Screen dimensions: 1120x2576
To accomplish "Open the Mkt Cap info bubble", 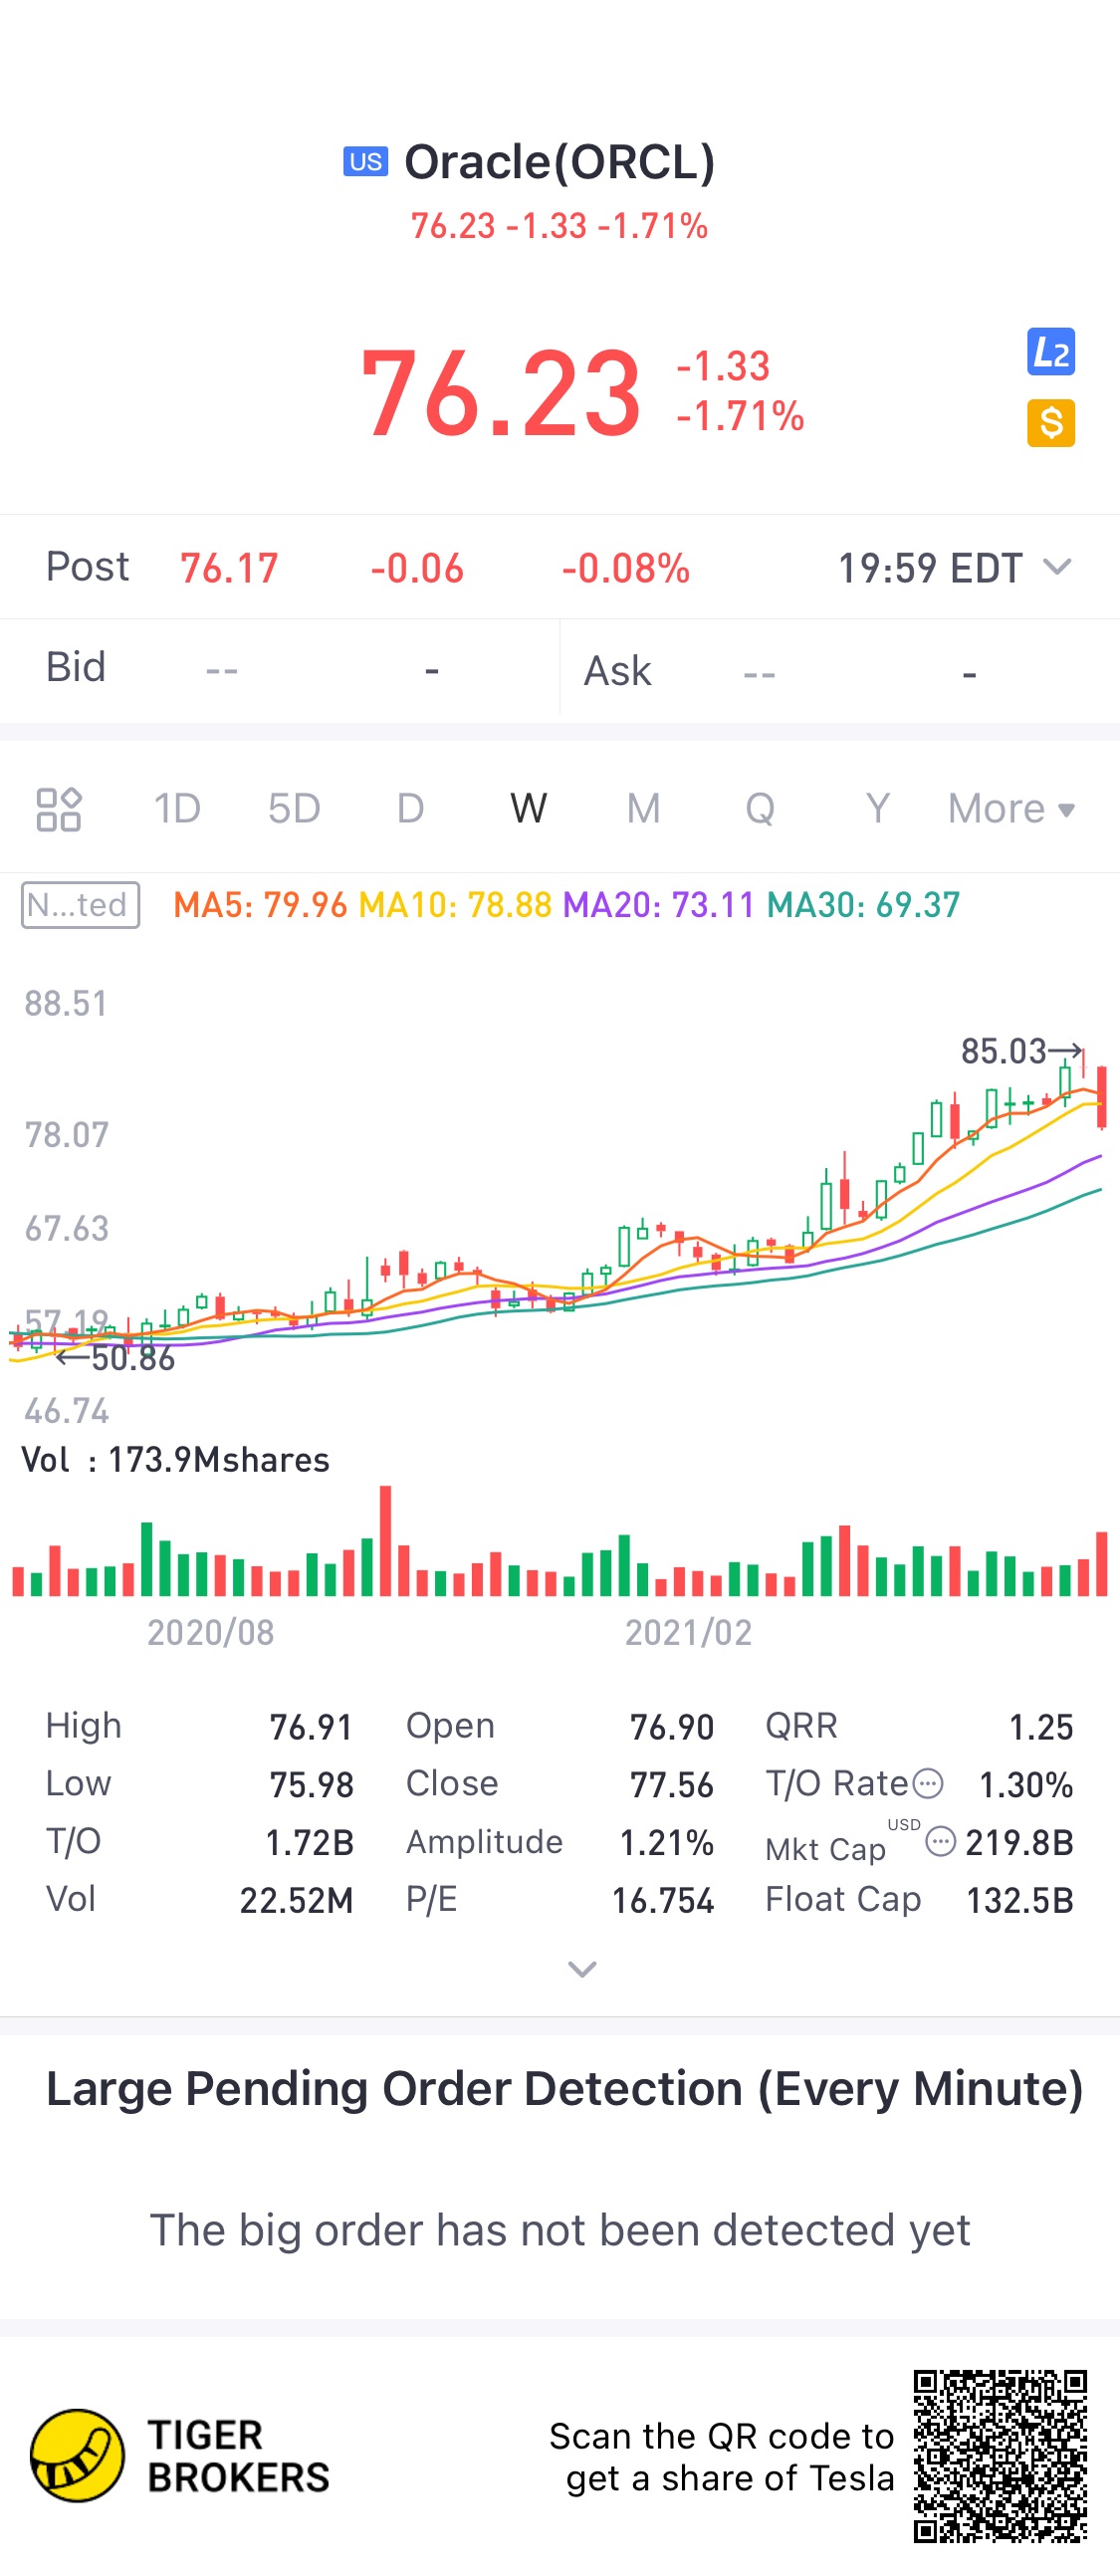I will [940, 1841].
